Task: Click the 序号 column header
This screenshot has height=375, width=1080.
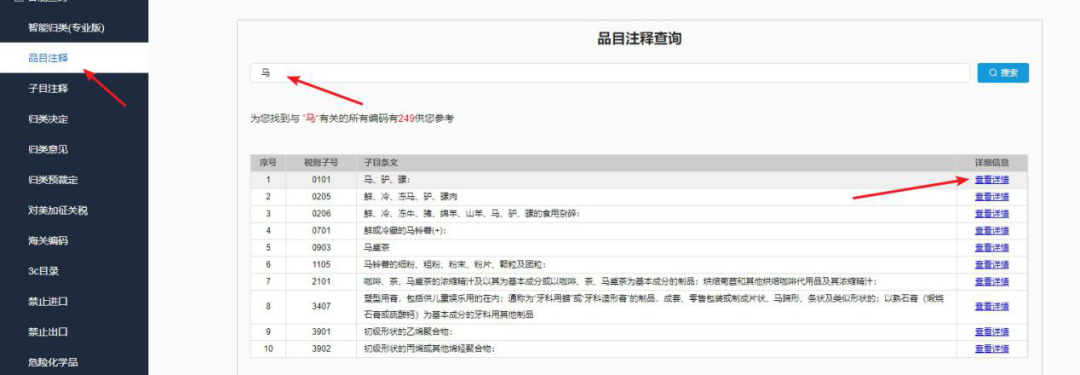Action: pos(268,163)
